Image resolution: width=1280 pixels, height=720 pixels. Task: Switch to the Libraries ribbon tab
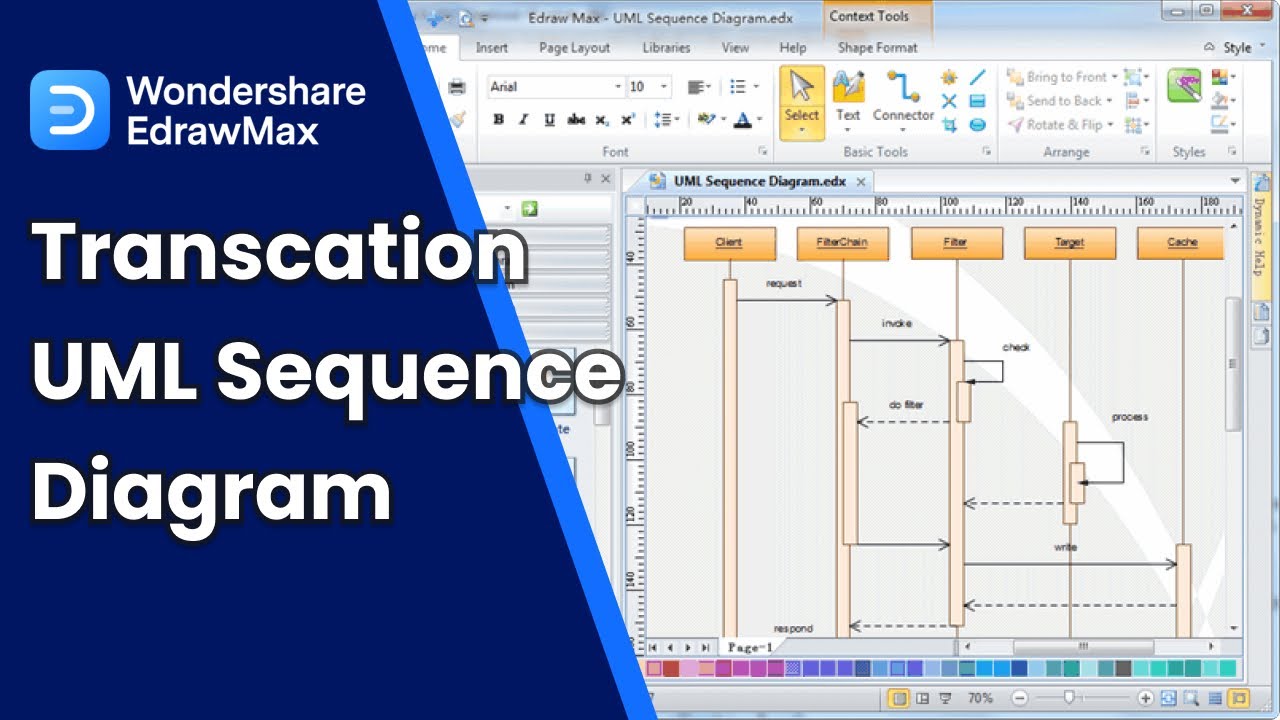coord(666,47)
